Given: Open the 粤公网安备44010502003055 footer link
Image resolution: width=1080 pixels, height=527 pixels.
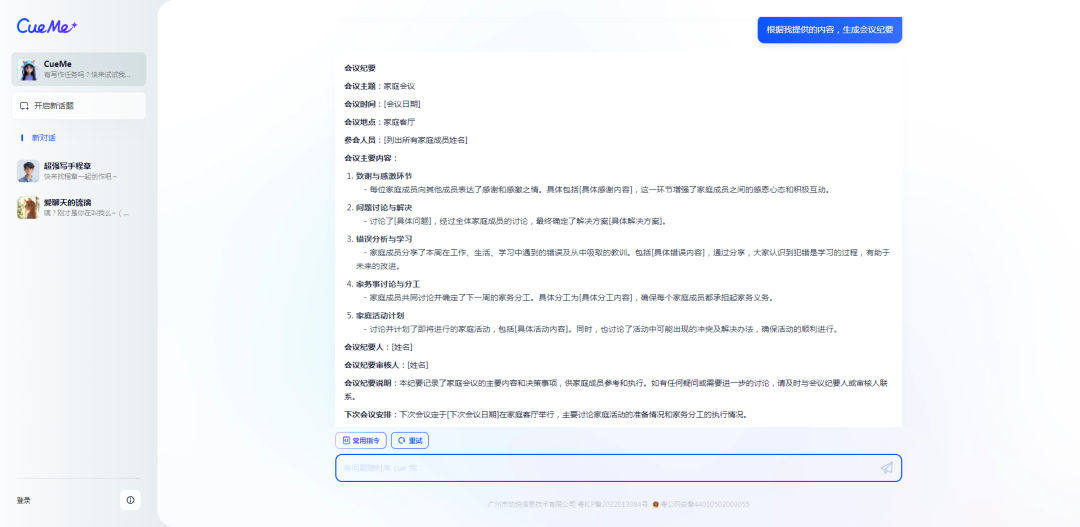Looking at the screenshot, I should [705, 504].
